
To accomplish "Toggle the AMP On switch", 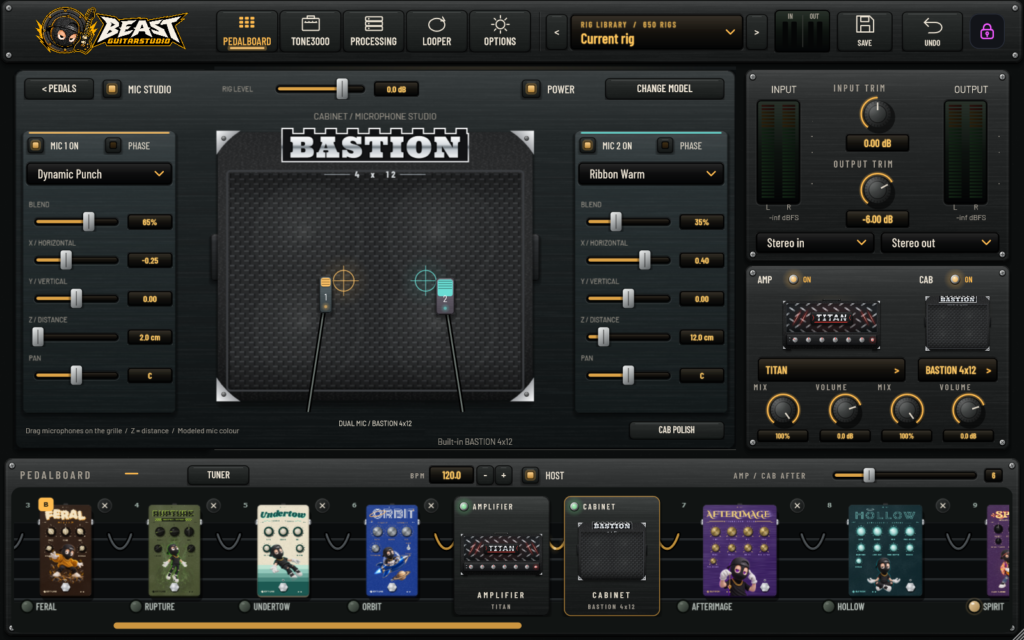I will (x=793, y=280).
